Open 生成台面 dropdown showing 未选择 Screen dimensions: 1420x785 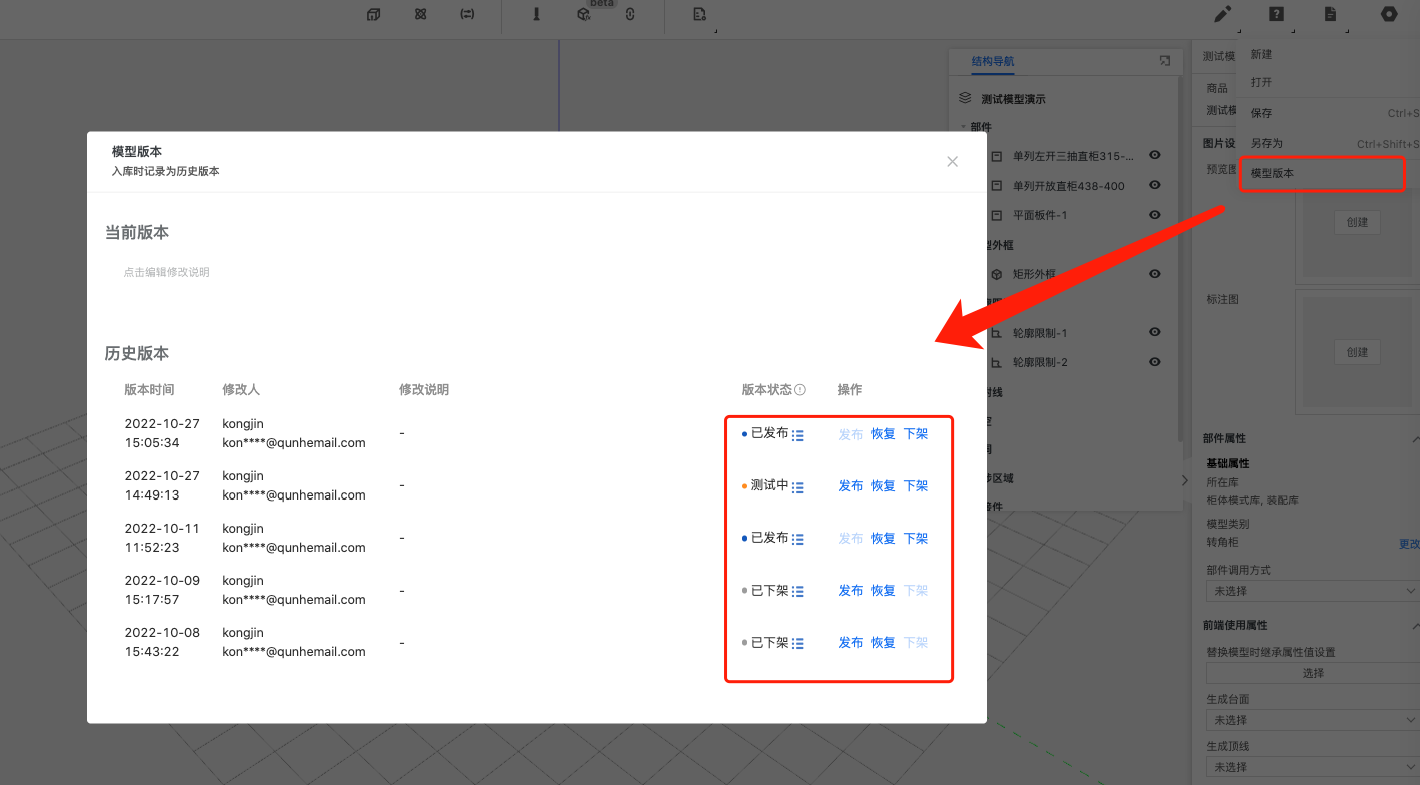click(x=1312, y=720)
